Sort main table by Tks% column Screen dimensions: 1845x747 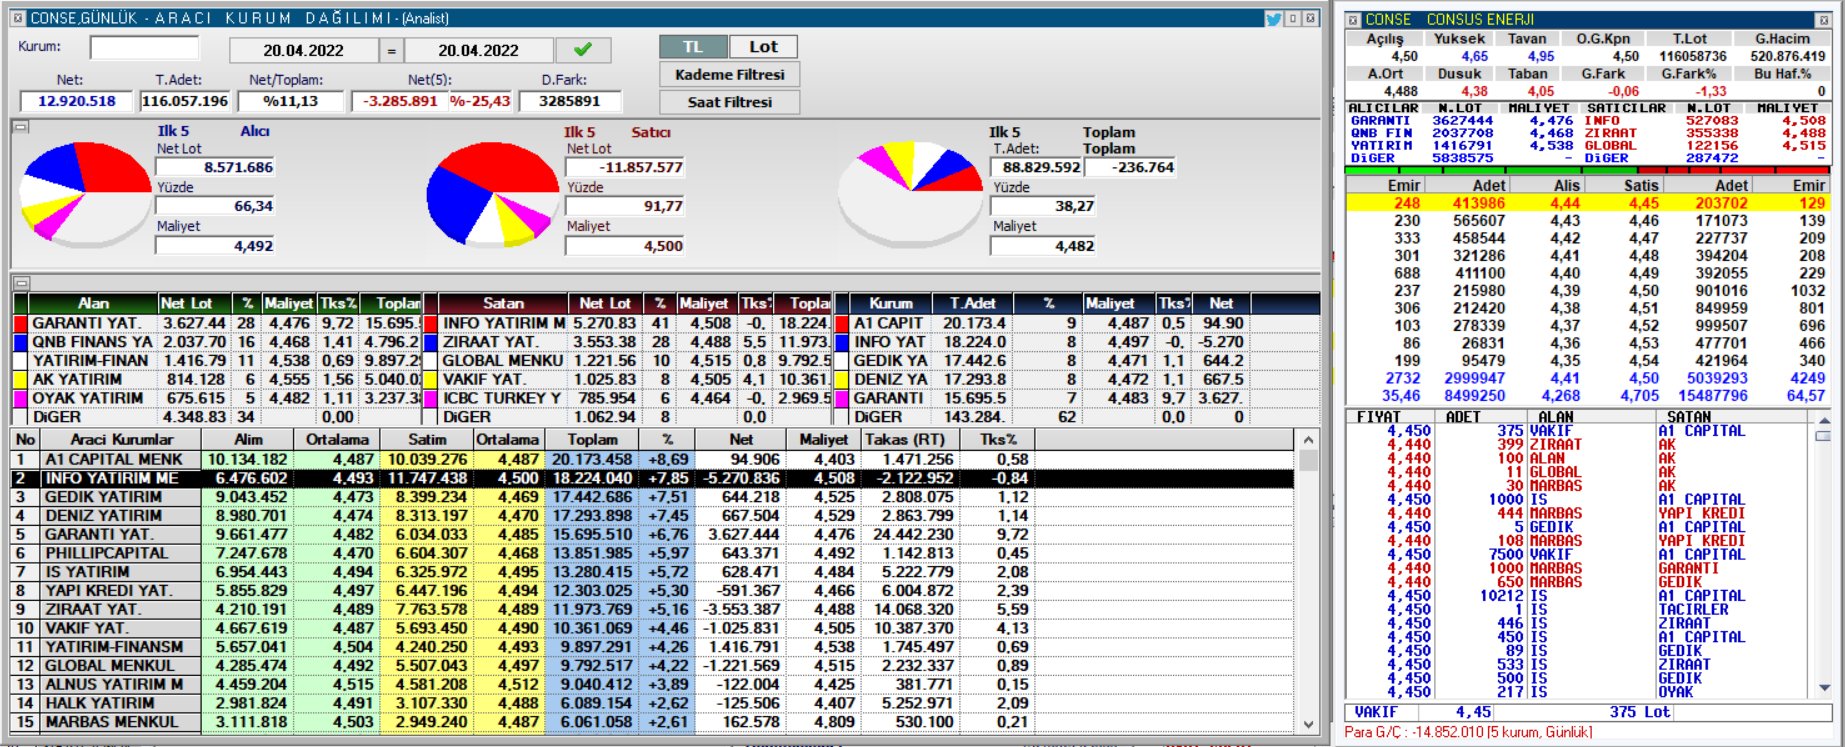click(997, 439)
